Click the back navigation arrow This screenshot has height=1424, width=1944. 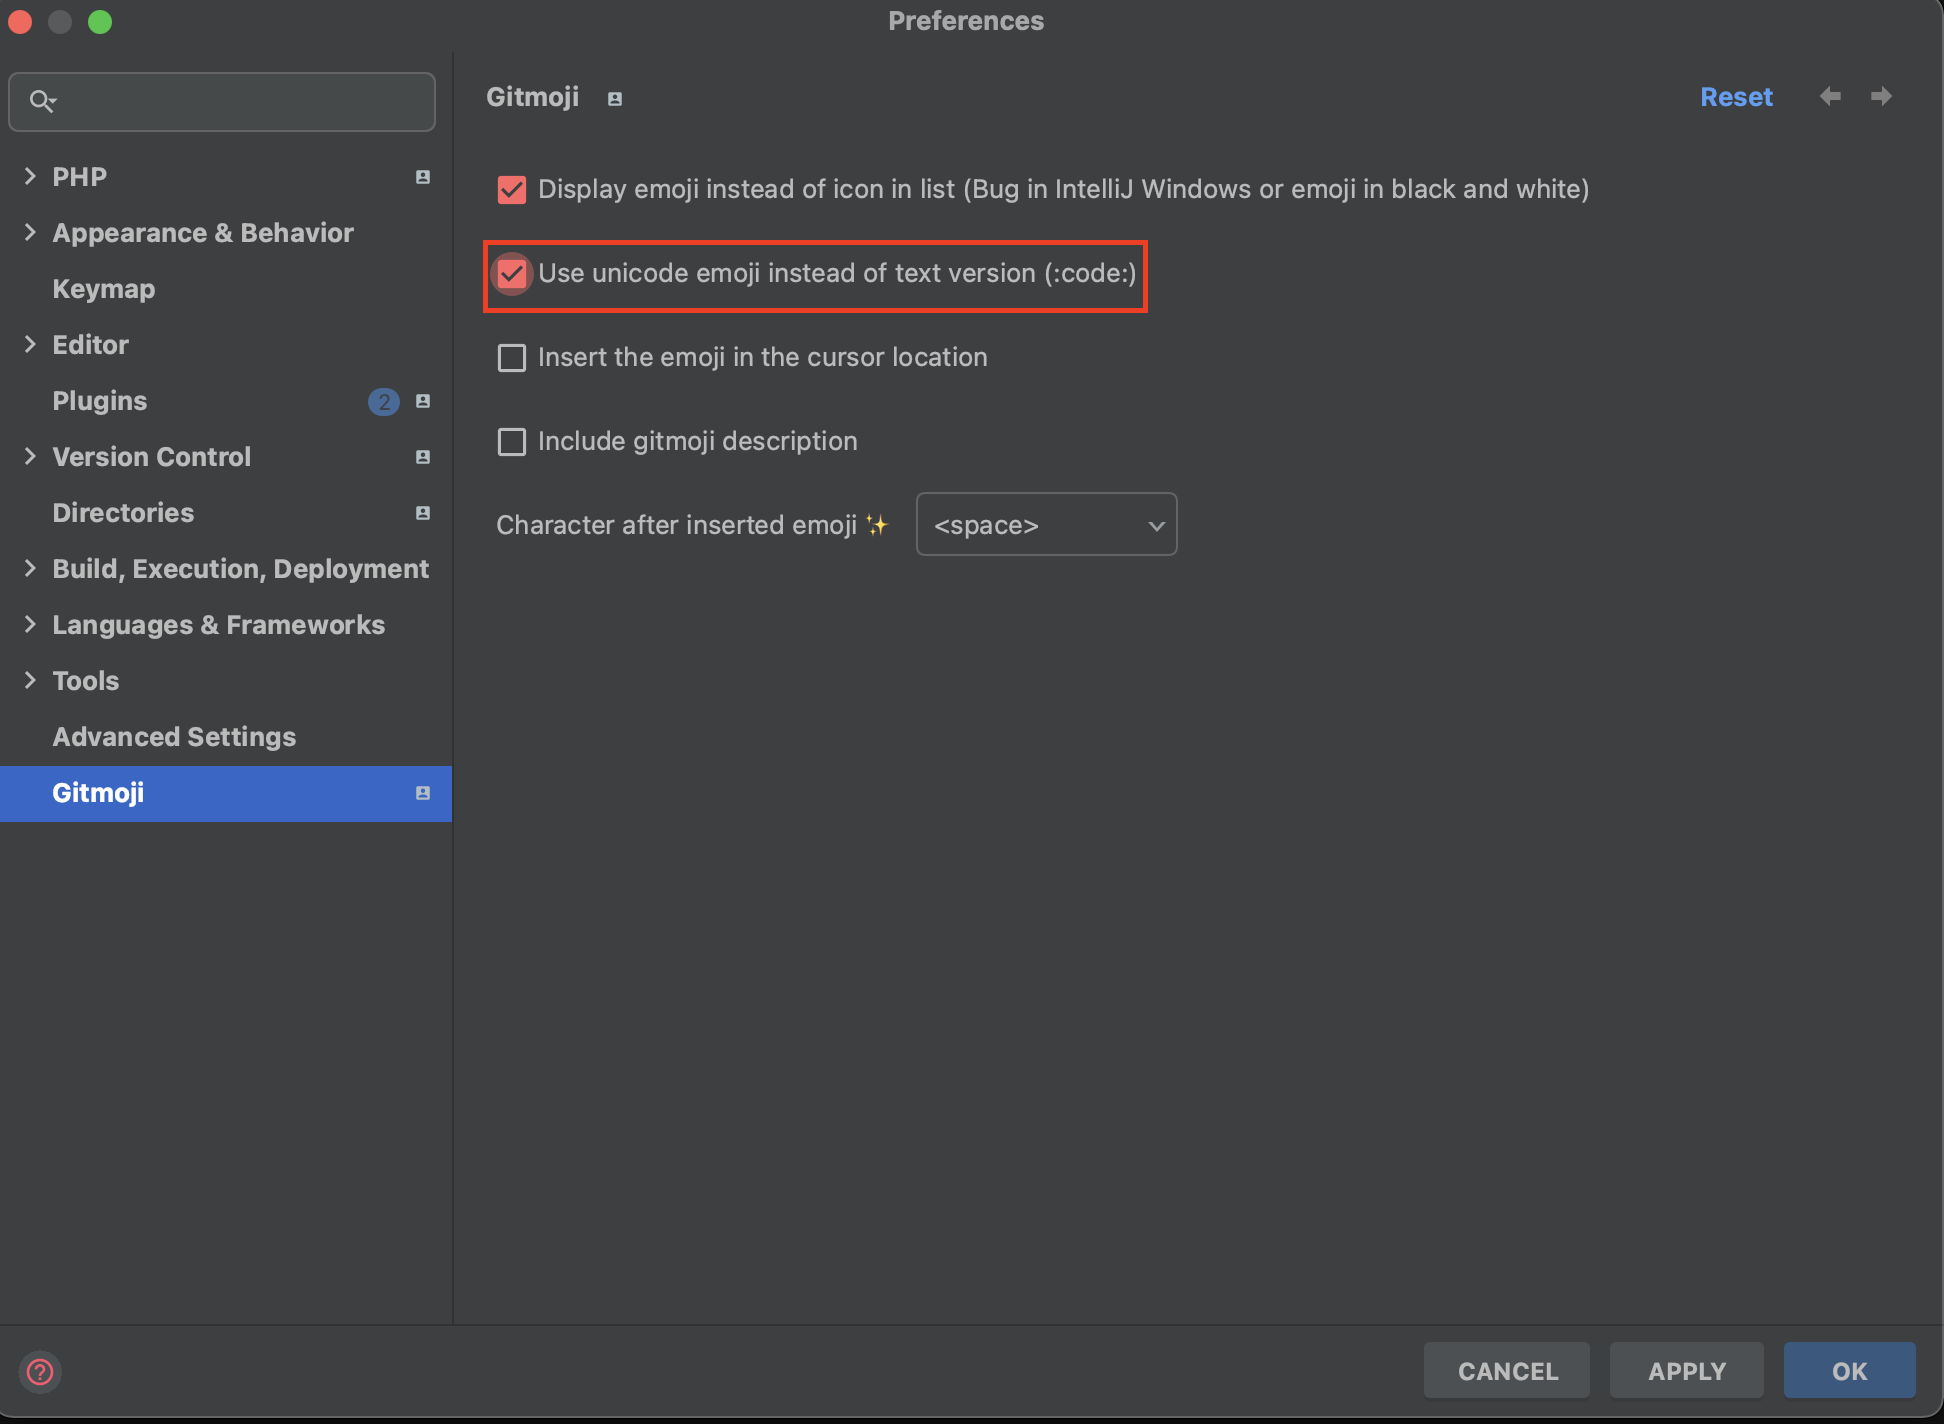click(x=1830, y=96)
